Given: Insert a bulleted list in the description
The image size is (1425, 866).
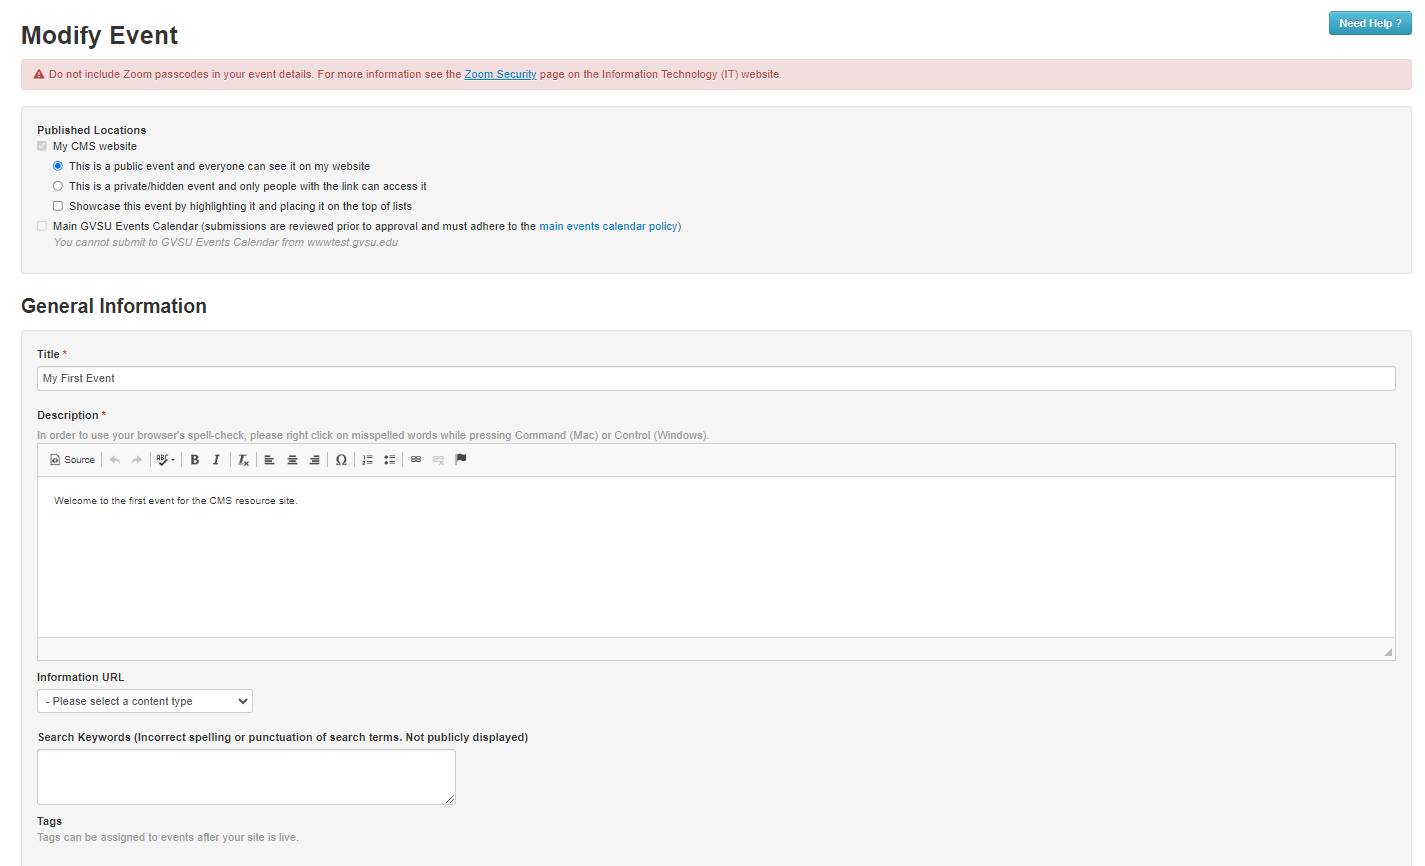Looking at the screenshot, I should tap(389, 459).
